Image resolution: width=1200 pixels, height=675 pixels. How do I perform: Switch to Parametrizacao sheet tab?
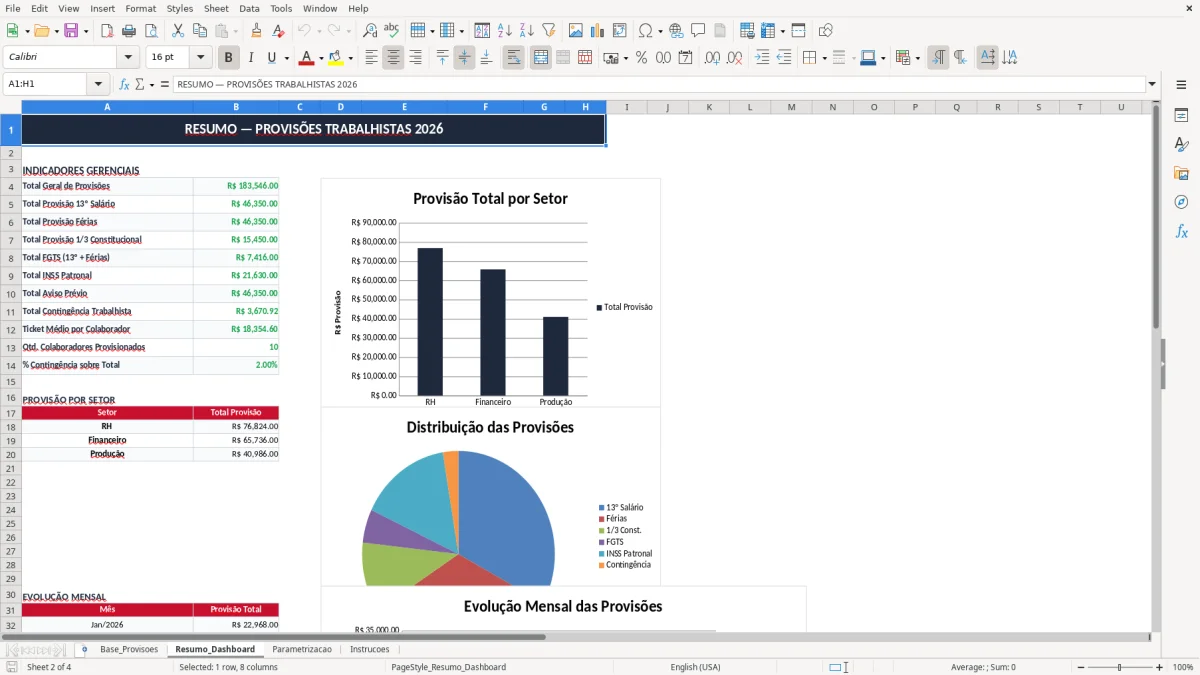302,649
